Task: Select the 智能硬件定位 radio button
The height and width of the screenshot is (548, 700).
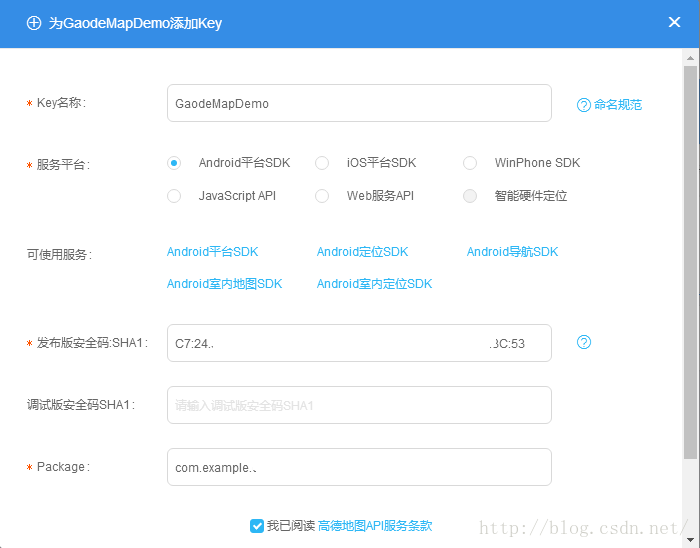Action: (470, 196)
